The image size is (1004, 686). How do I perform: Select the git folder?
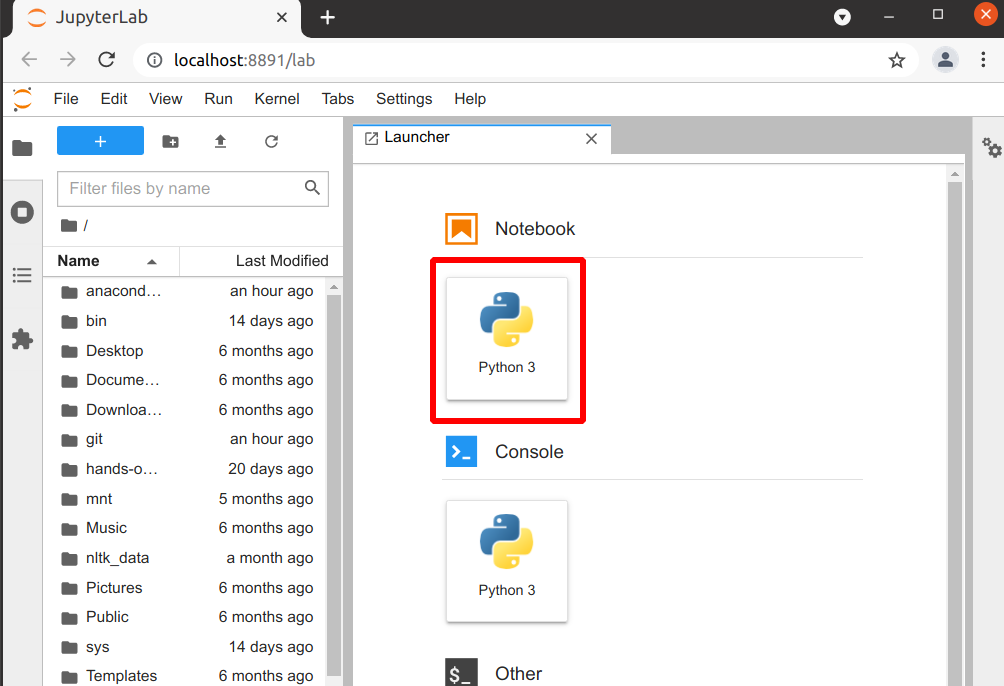186,439
